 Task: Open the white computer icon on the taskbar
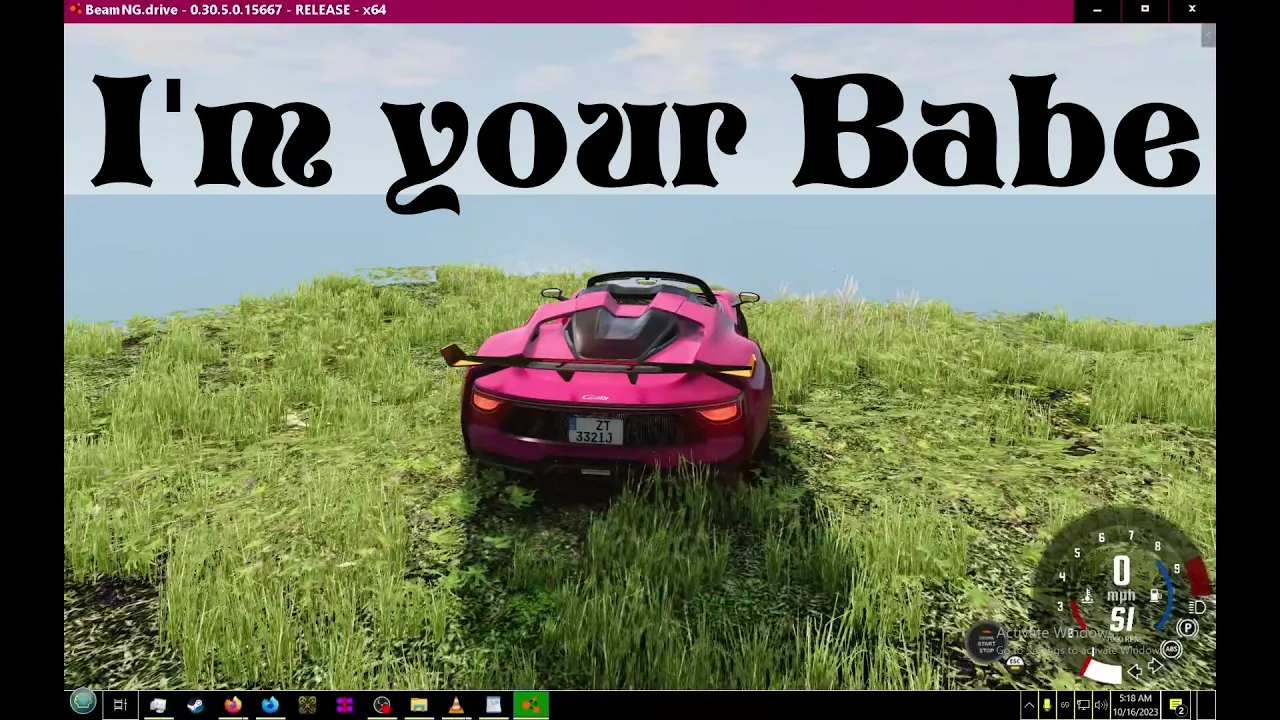pos(158,705)
